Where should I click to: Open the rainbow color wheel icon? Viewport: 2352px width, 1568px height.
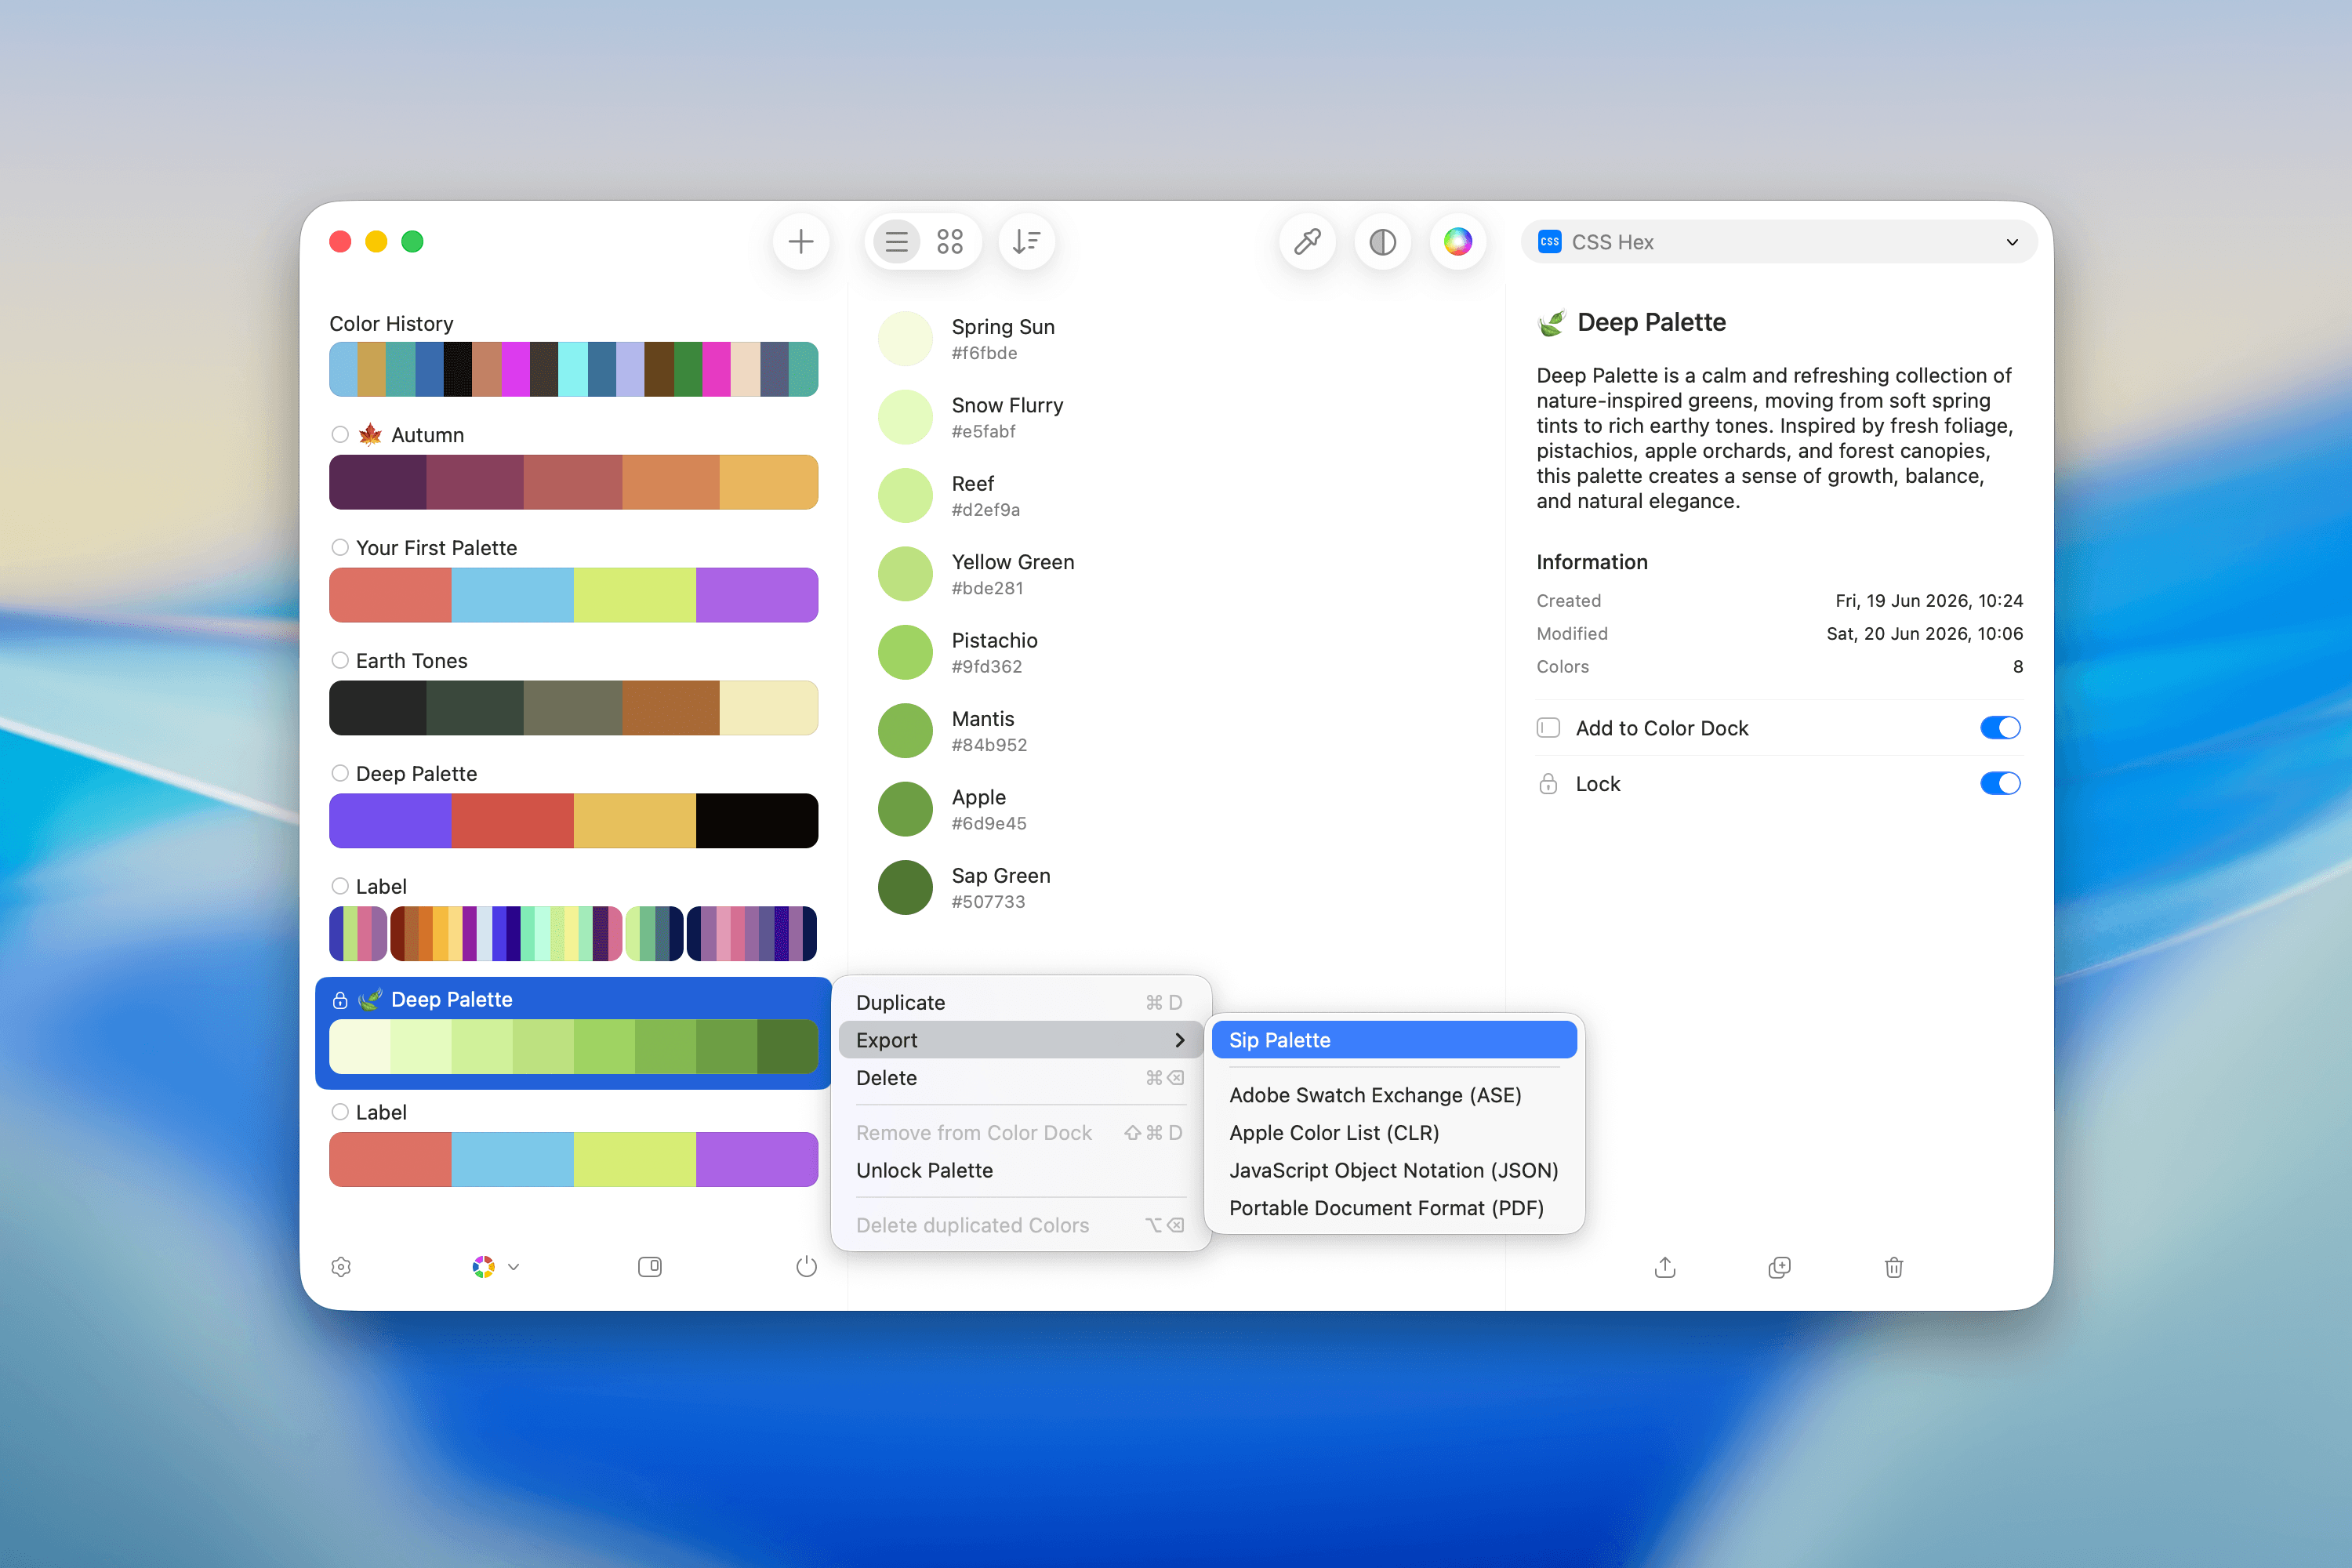pos(1458,242)
